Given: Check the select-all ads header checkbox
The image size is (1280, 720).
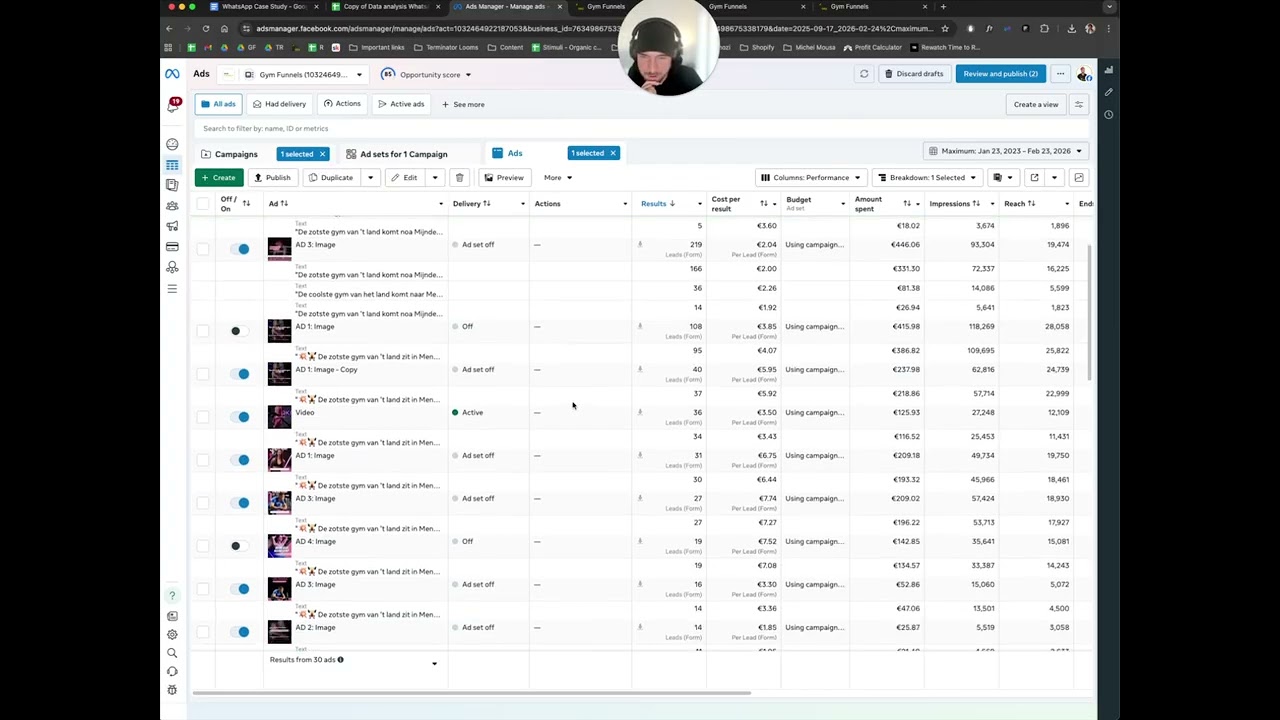Looking at the screenshot, I should pyautogui.click(x=203, y=204).
